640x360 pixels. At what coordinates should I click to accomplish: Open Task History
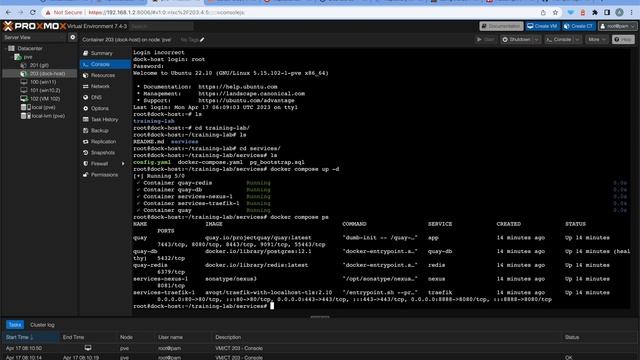105,119
